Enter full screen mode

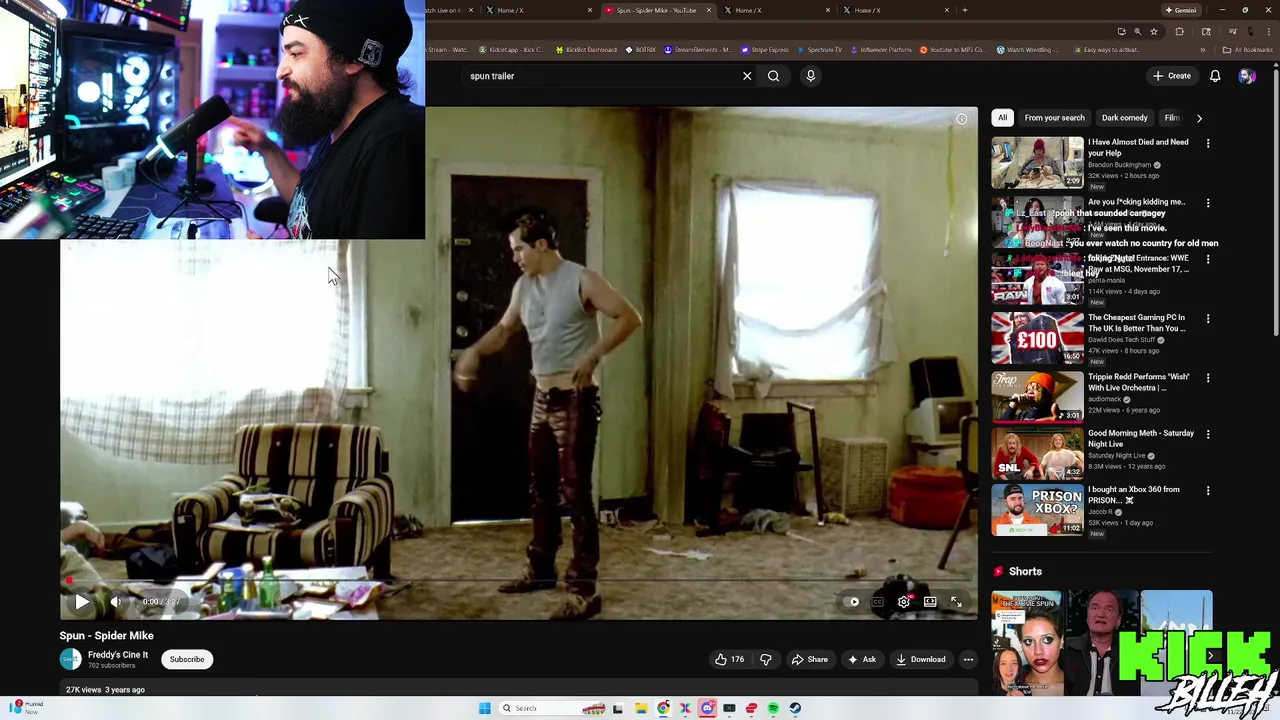coord(956,602)
